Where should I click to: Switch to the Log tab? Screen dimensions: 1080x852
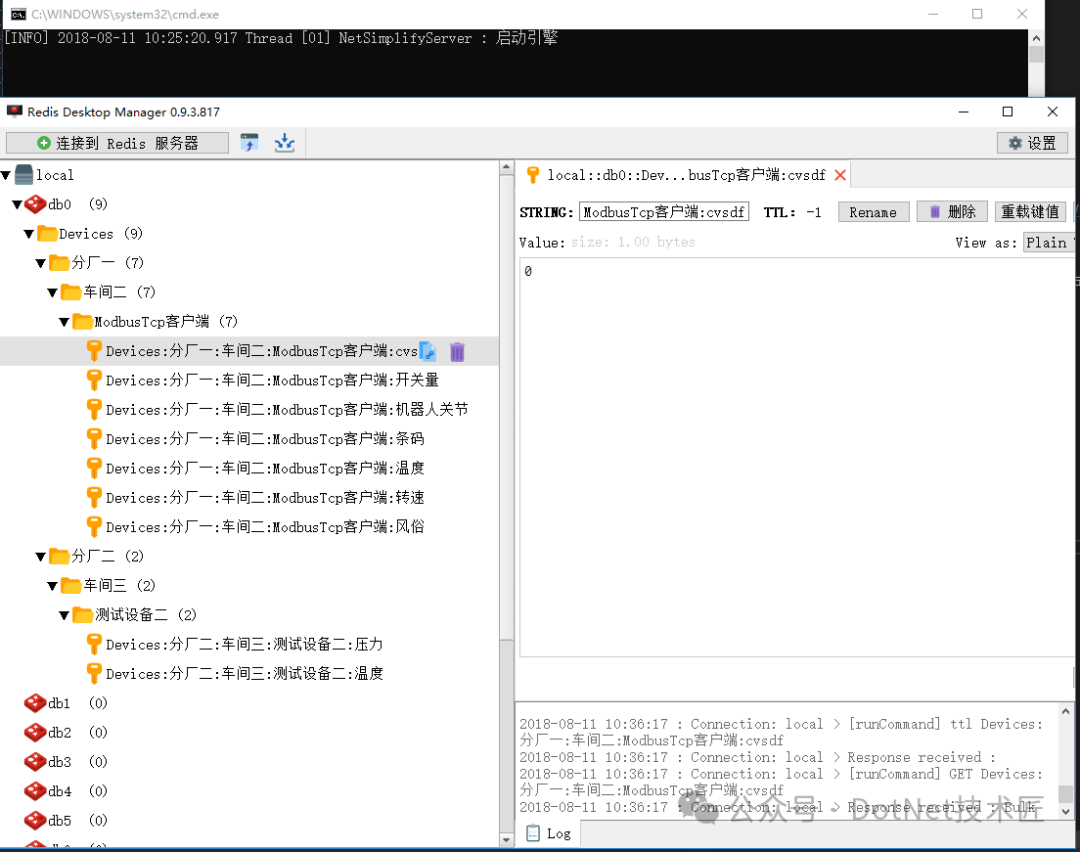point(548,833)
